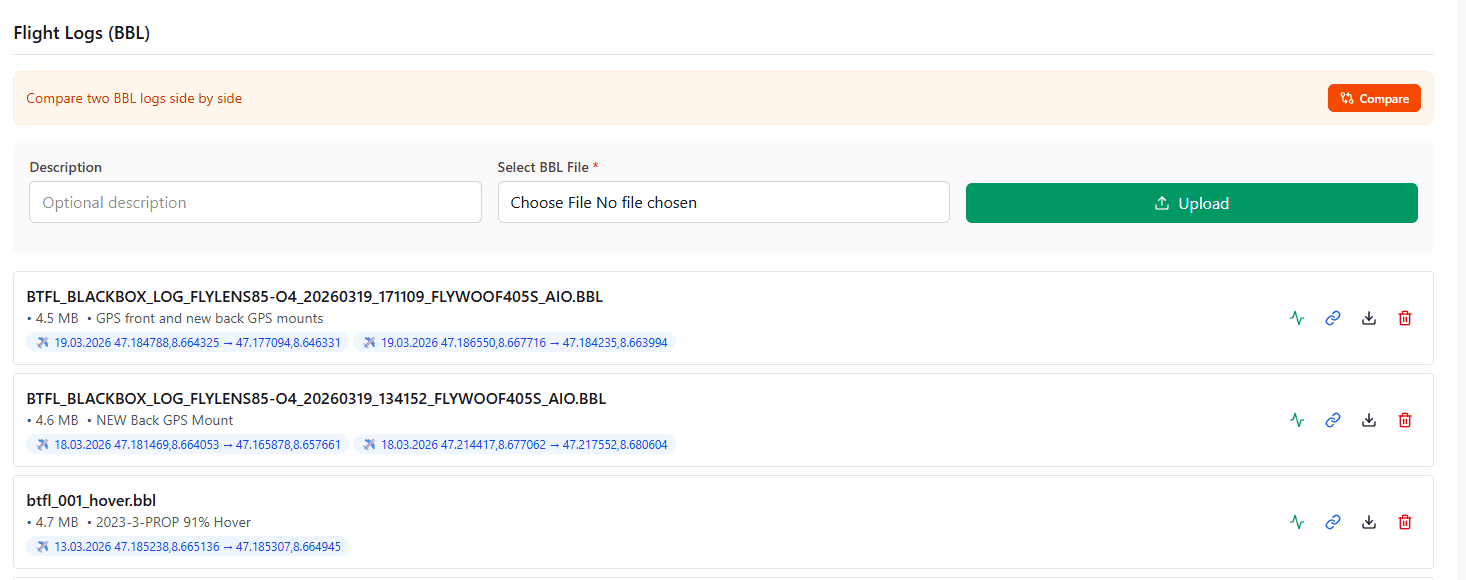
Task: Open the analysis graph for btfl_001_hover.bbl
Action: [1297, 522]
